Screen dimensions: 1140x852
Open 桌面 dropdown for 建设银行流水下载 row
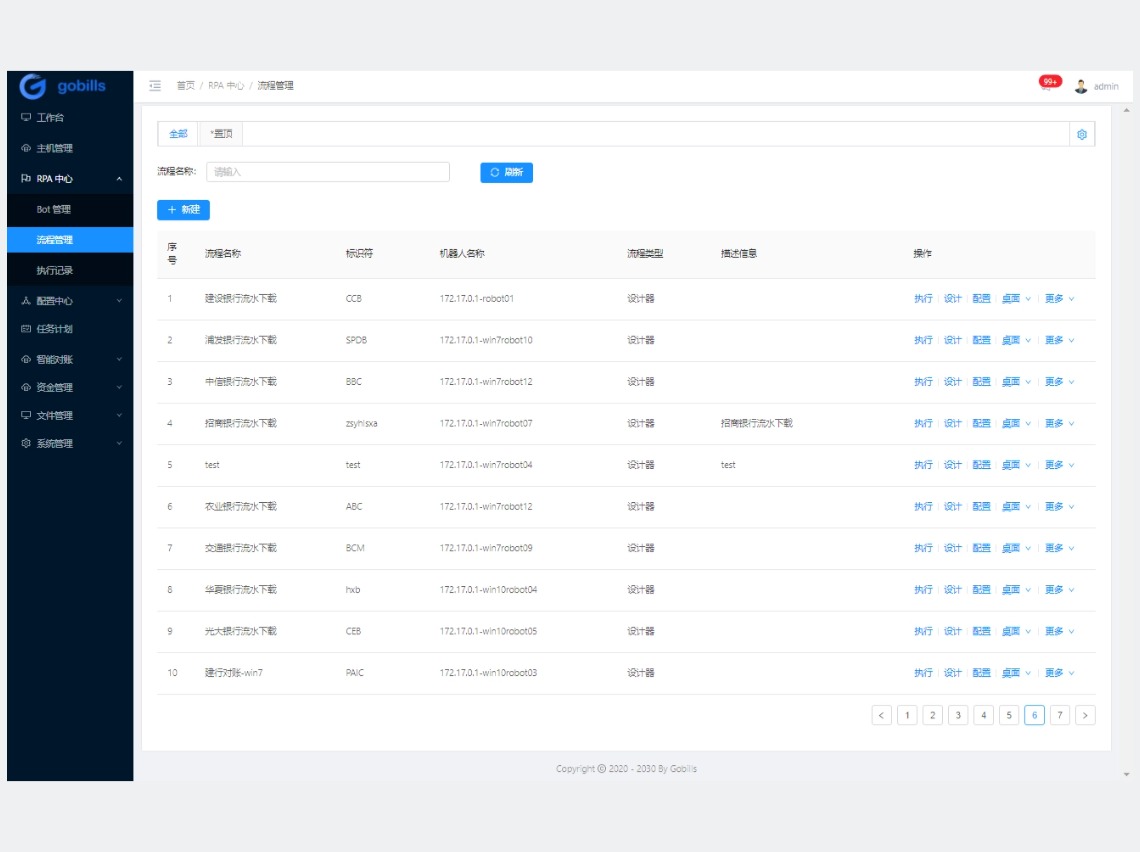pyautogui.click(x=1015, y=299)
